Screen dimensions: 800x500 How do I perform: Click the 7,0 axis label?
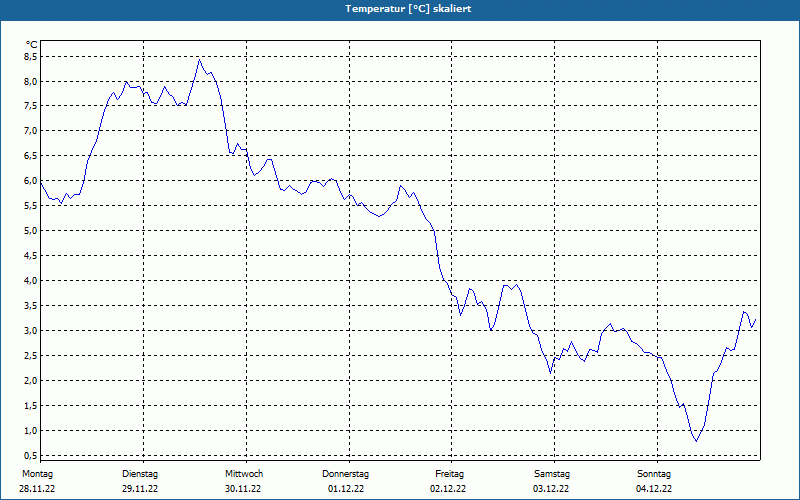pos(31,131)
